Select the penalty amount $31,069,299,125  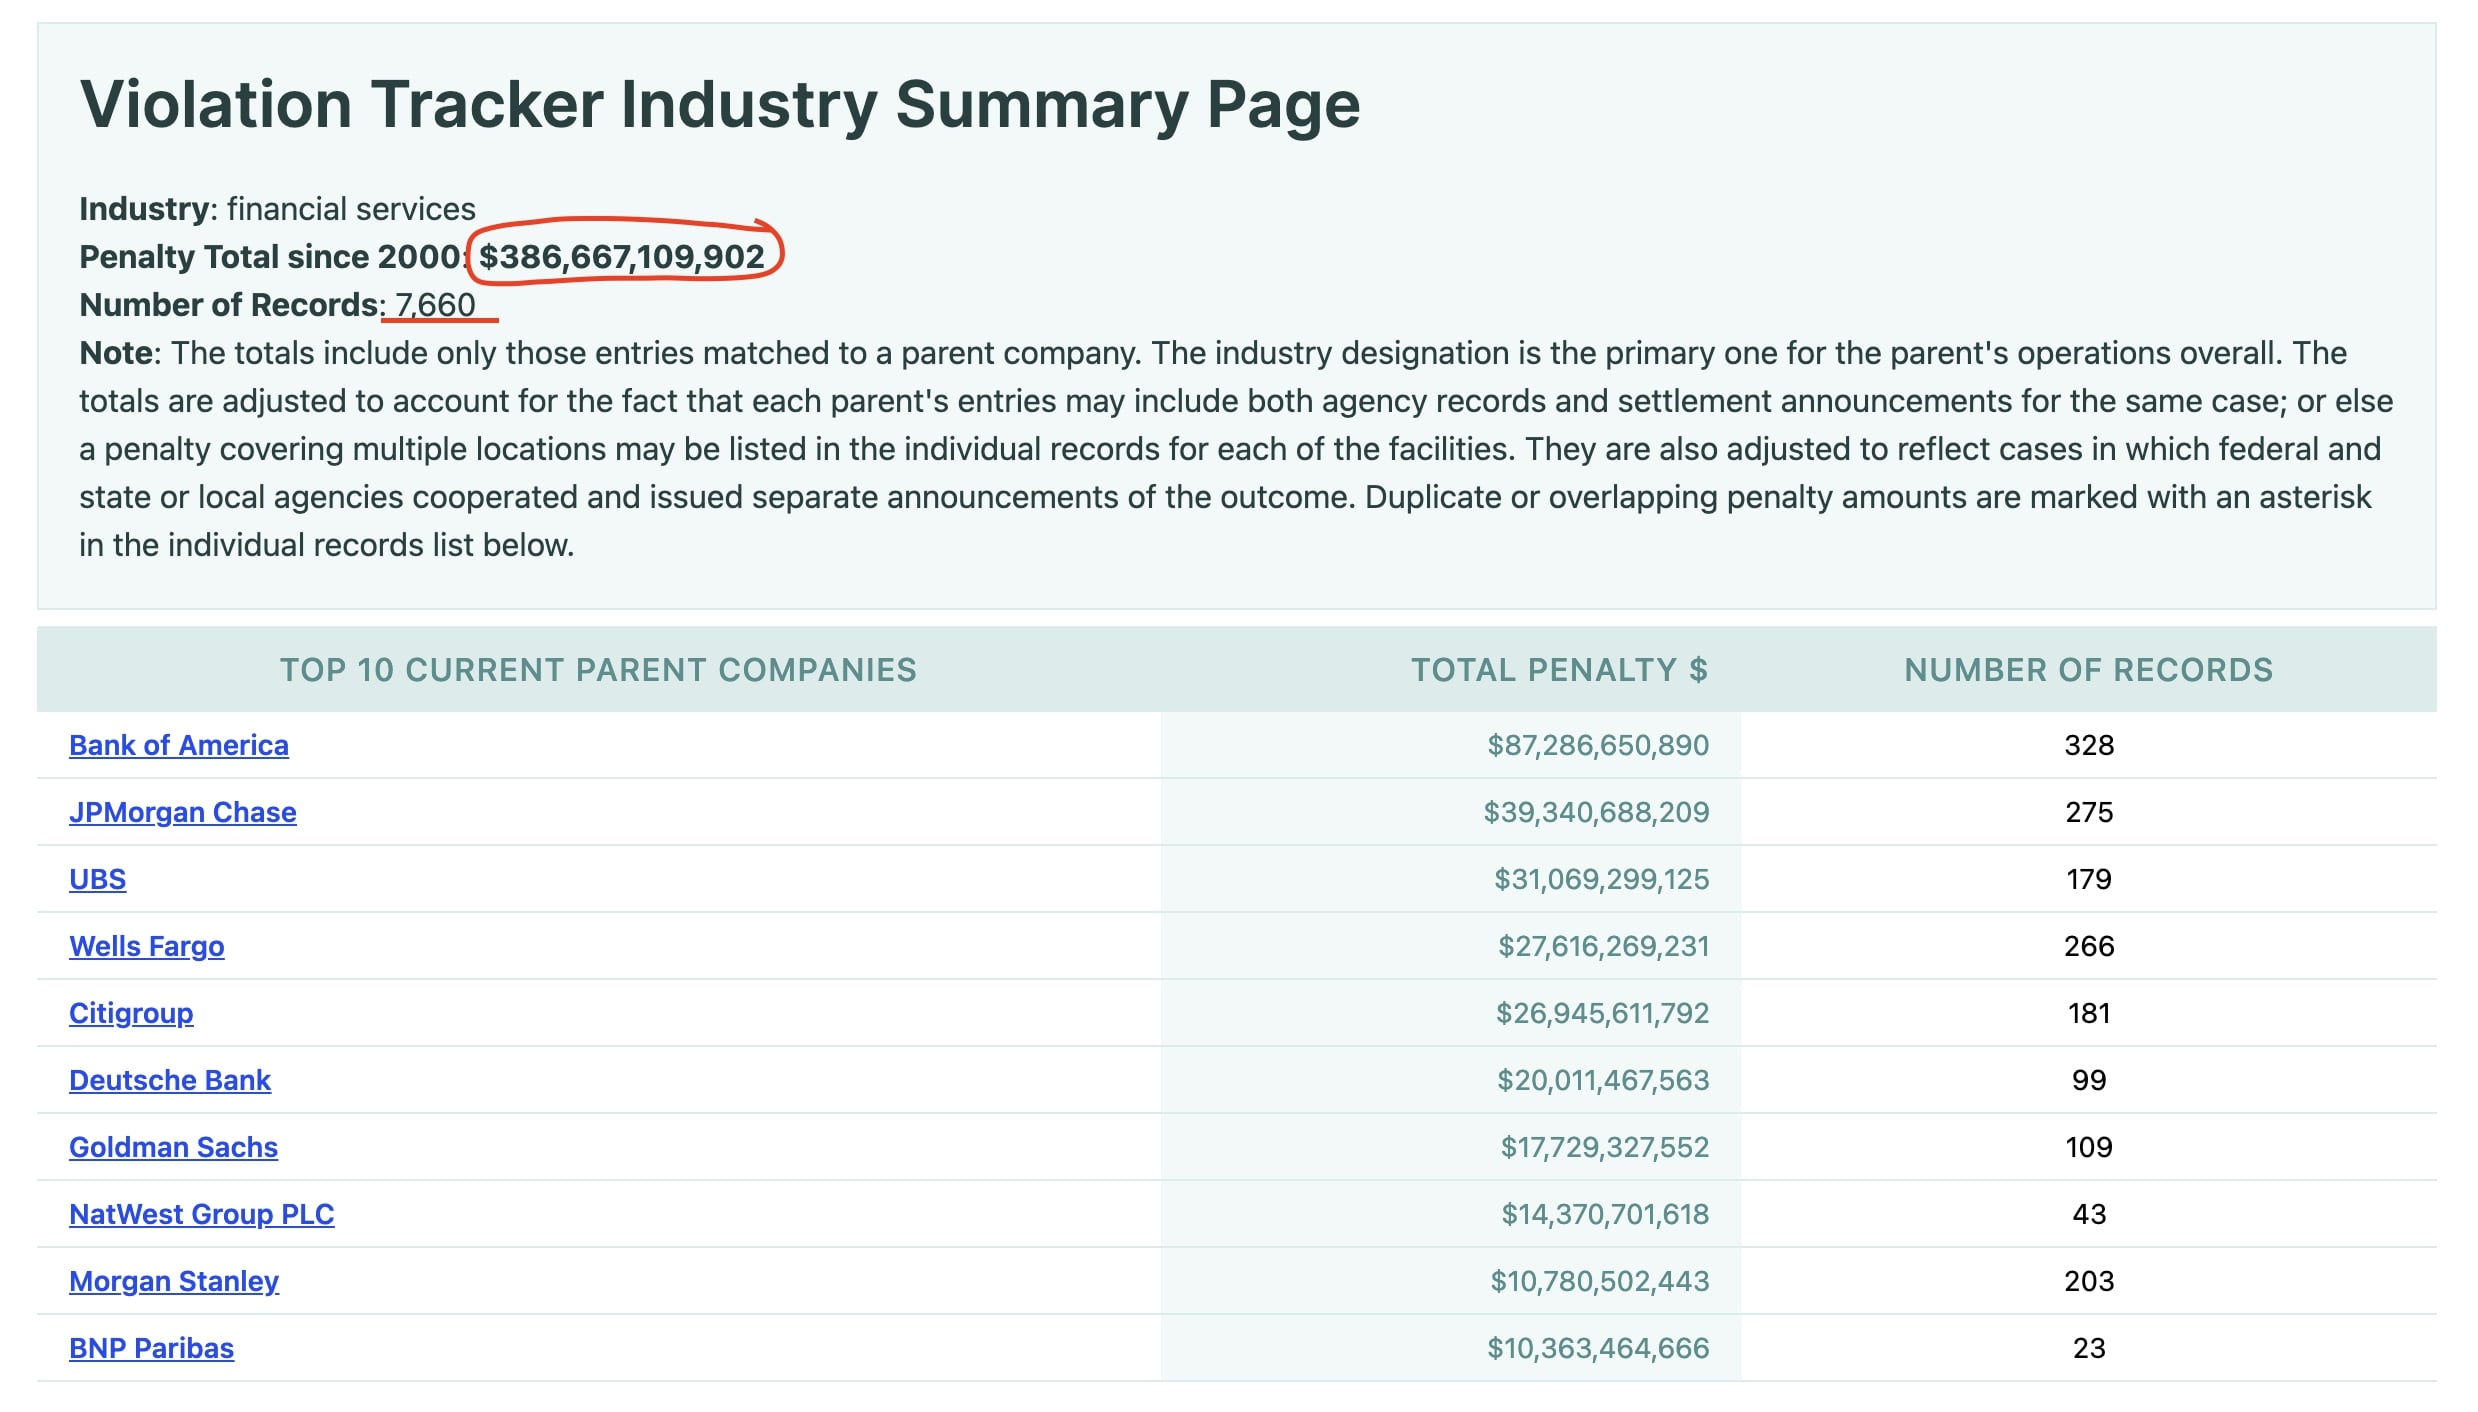1602,879
